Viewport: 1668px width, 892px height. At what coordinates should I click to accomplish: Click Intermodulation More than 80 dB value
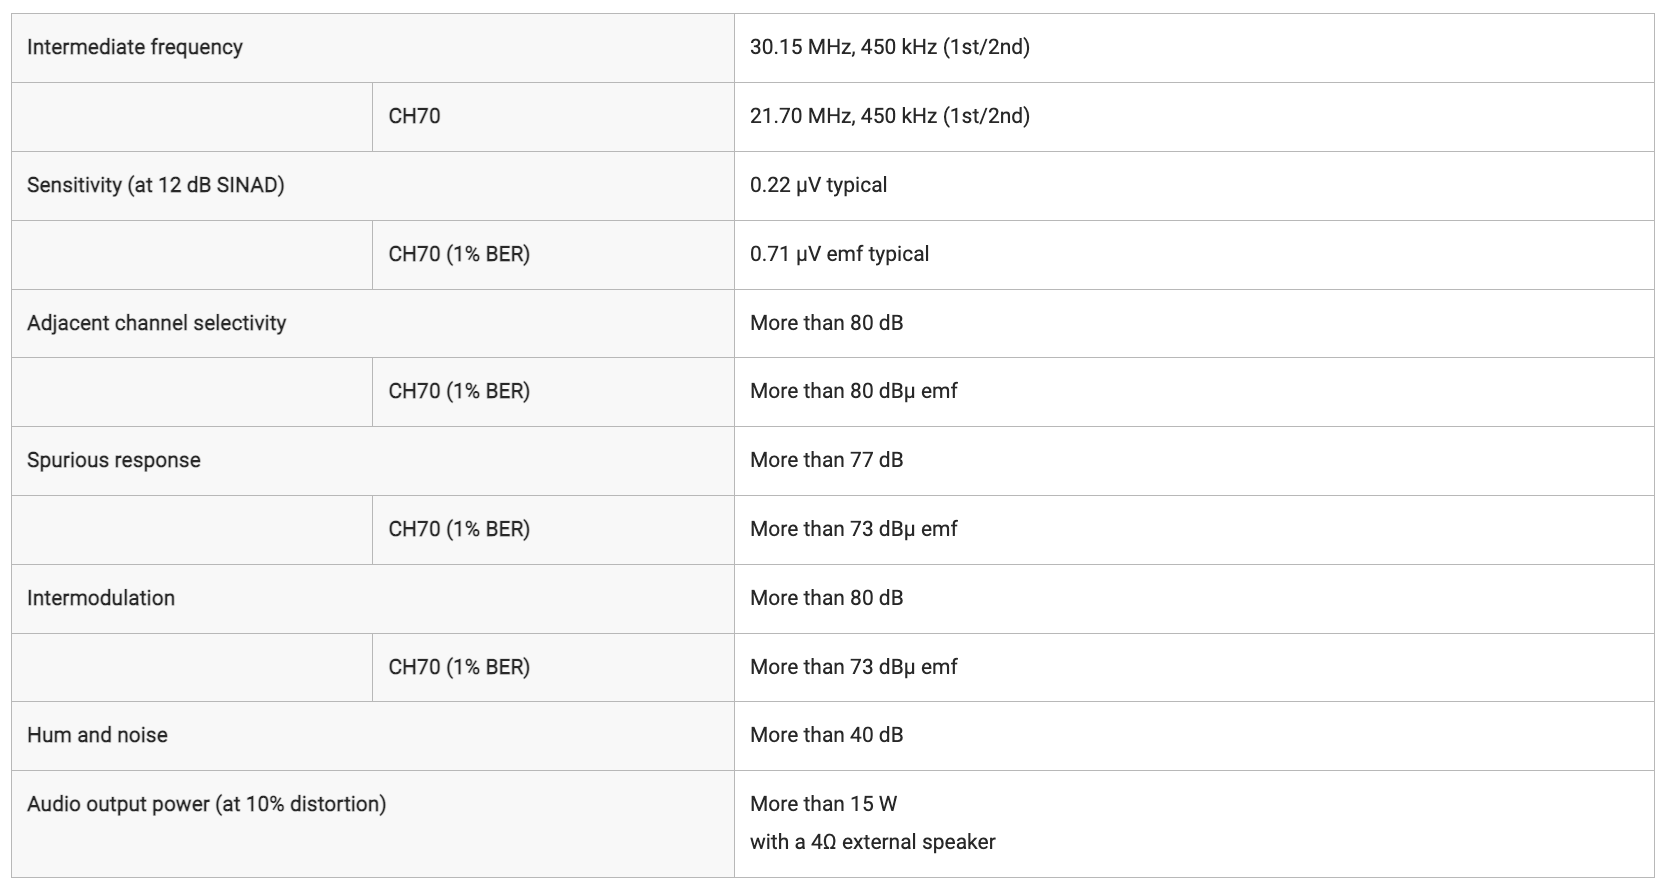coord(826,598)
